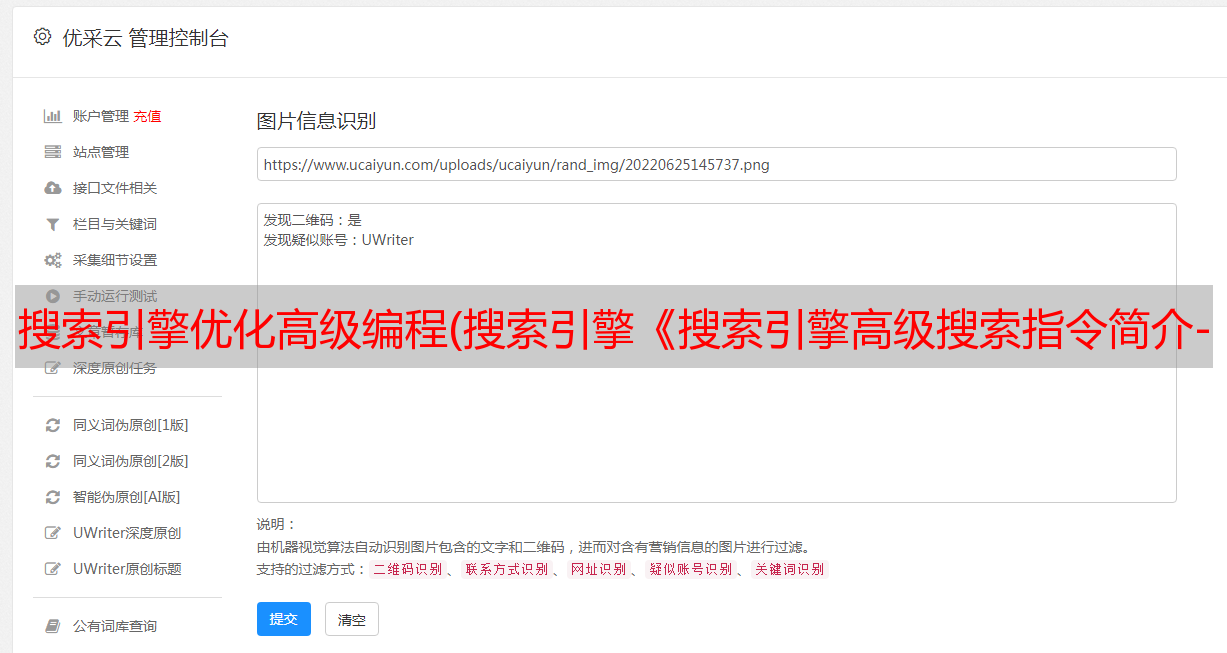Click the gears icon for 采集细节设置
This screenshot has width=1227, height=653.
pyautogui.click(x=53, y=260)
